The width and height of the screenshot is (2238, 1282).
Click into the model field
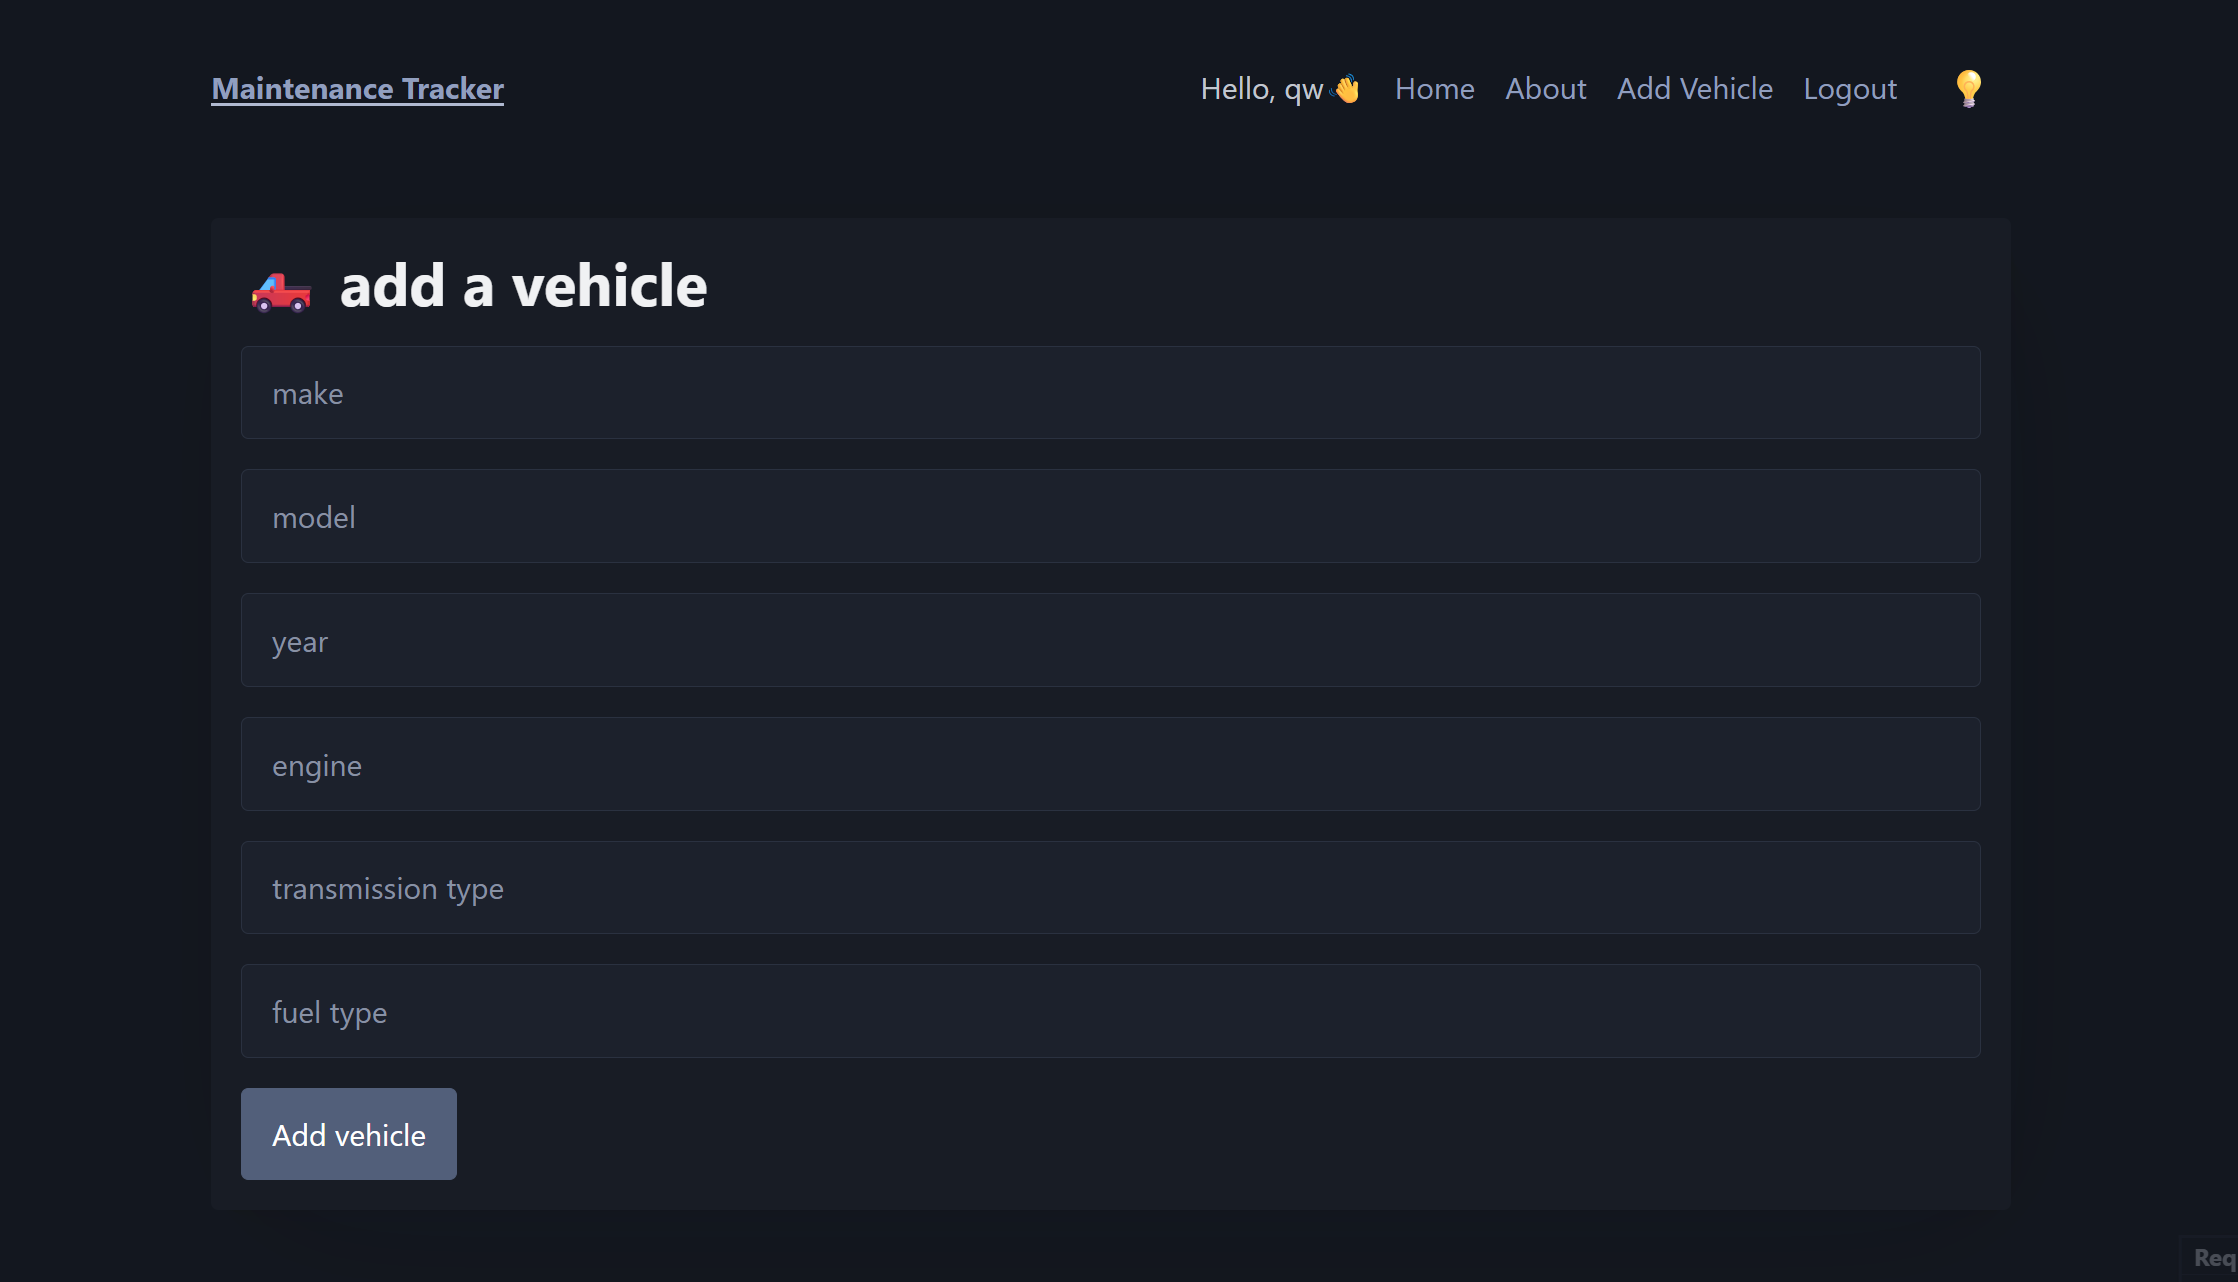point(1110,517)
